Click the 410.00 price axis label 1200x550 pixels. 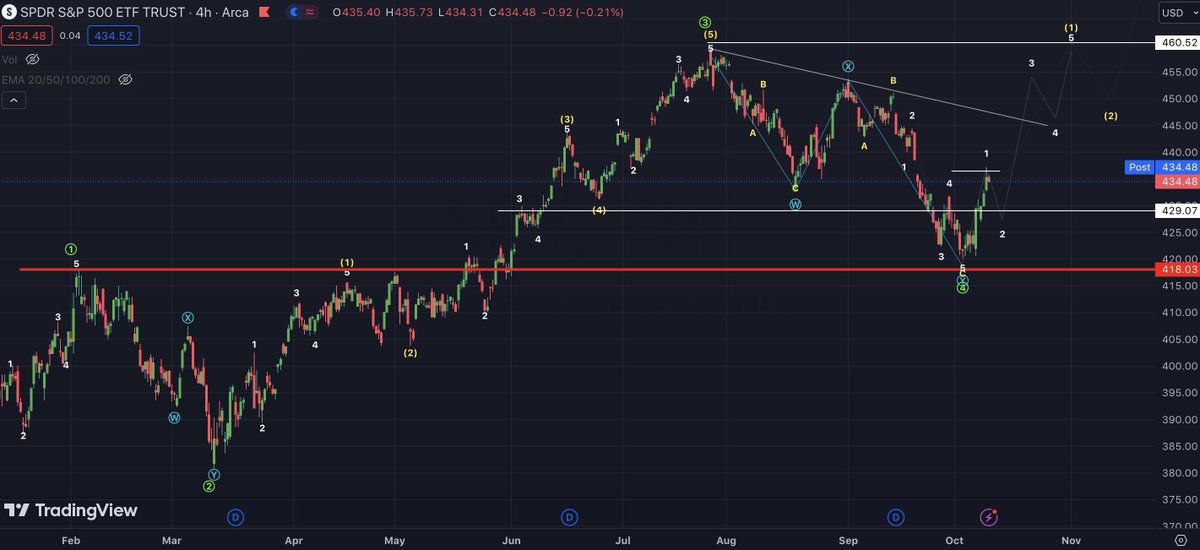(1178, 312)
